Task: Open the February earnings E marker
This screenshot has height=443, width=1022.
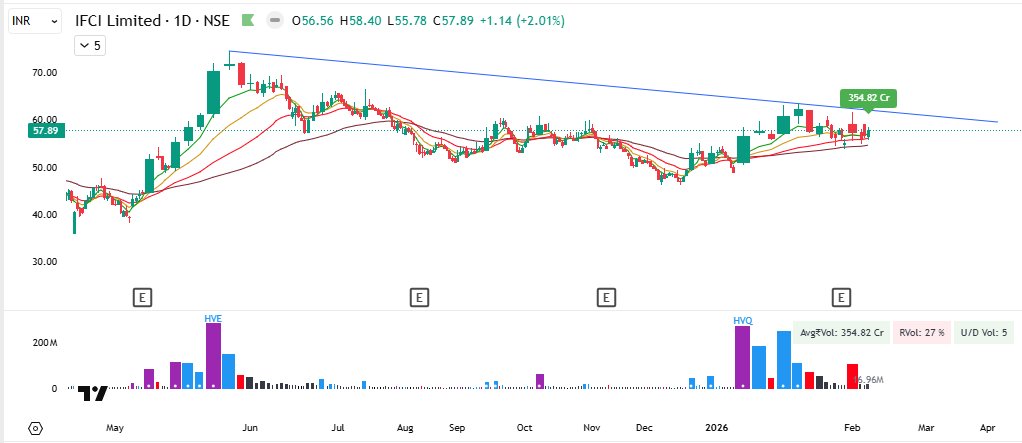Action: click(841, 298)
